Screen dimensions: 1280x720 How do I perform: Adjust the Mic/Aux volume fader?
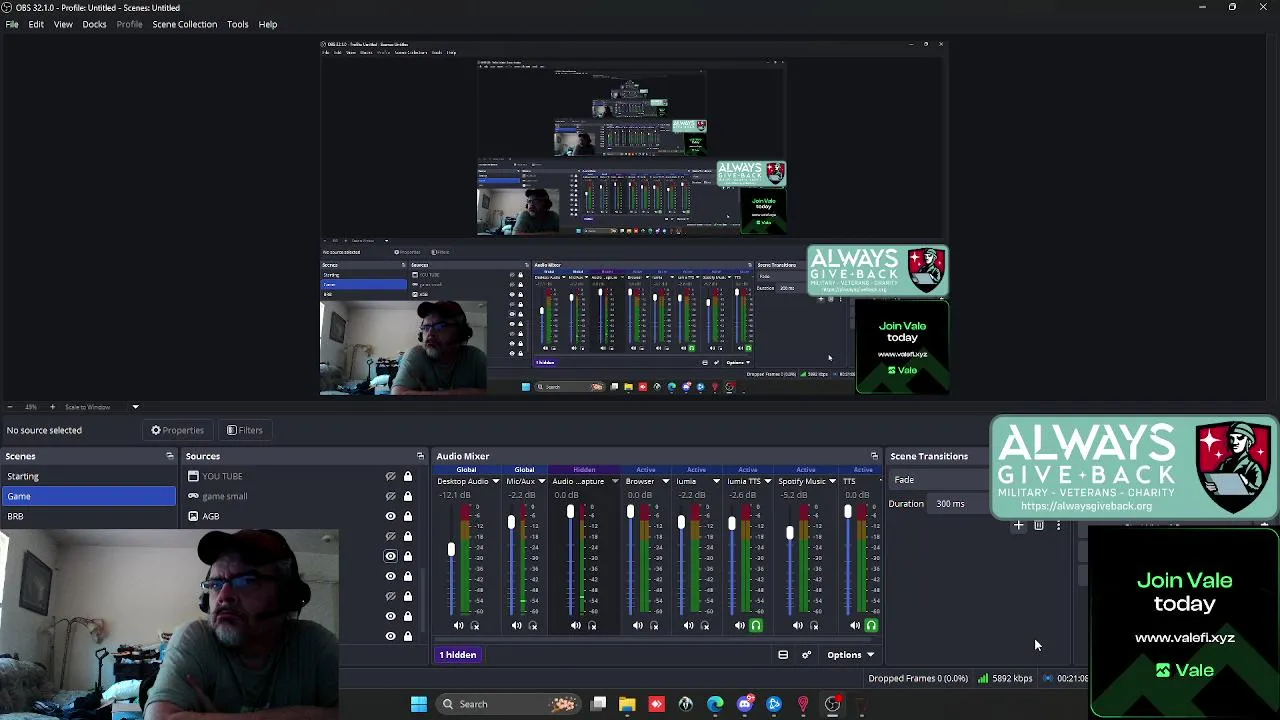pos(511,522)
